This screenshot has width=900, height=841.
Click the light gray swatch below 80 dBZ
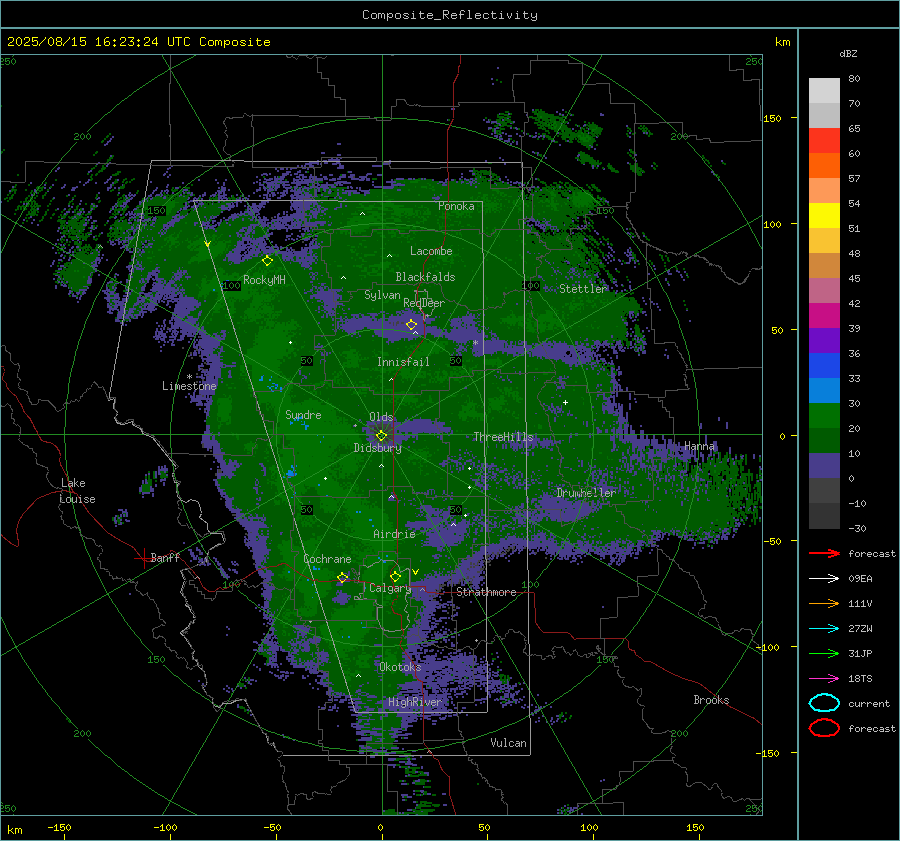pyautogui.click(x=824, y=90)
